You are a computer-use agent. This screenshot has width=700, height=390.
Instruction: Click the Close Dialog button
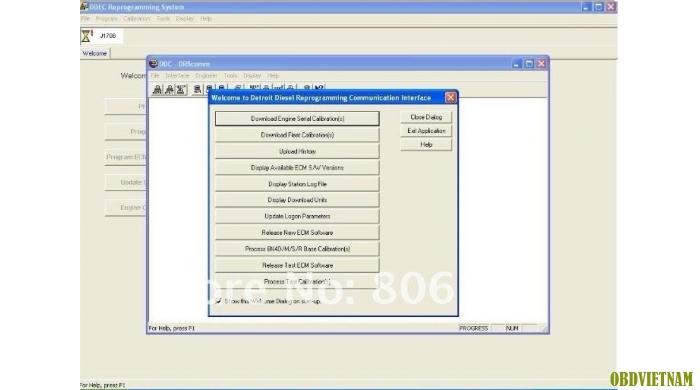[x=426, y=117]
